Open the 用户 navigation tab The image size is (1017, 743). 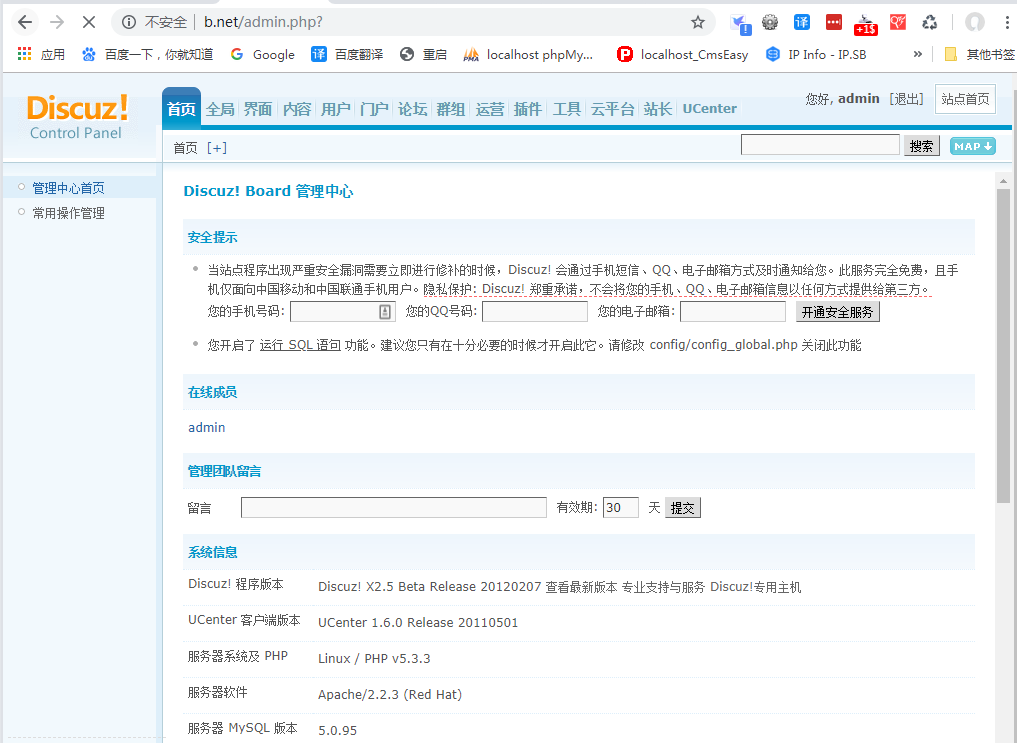click(x=335, y=109)
